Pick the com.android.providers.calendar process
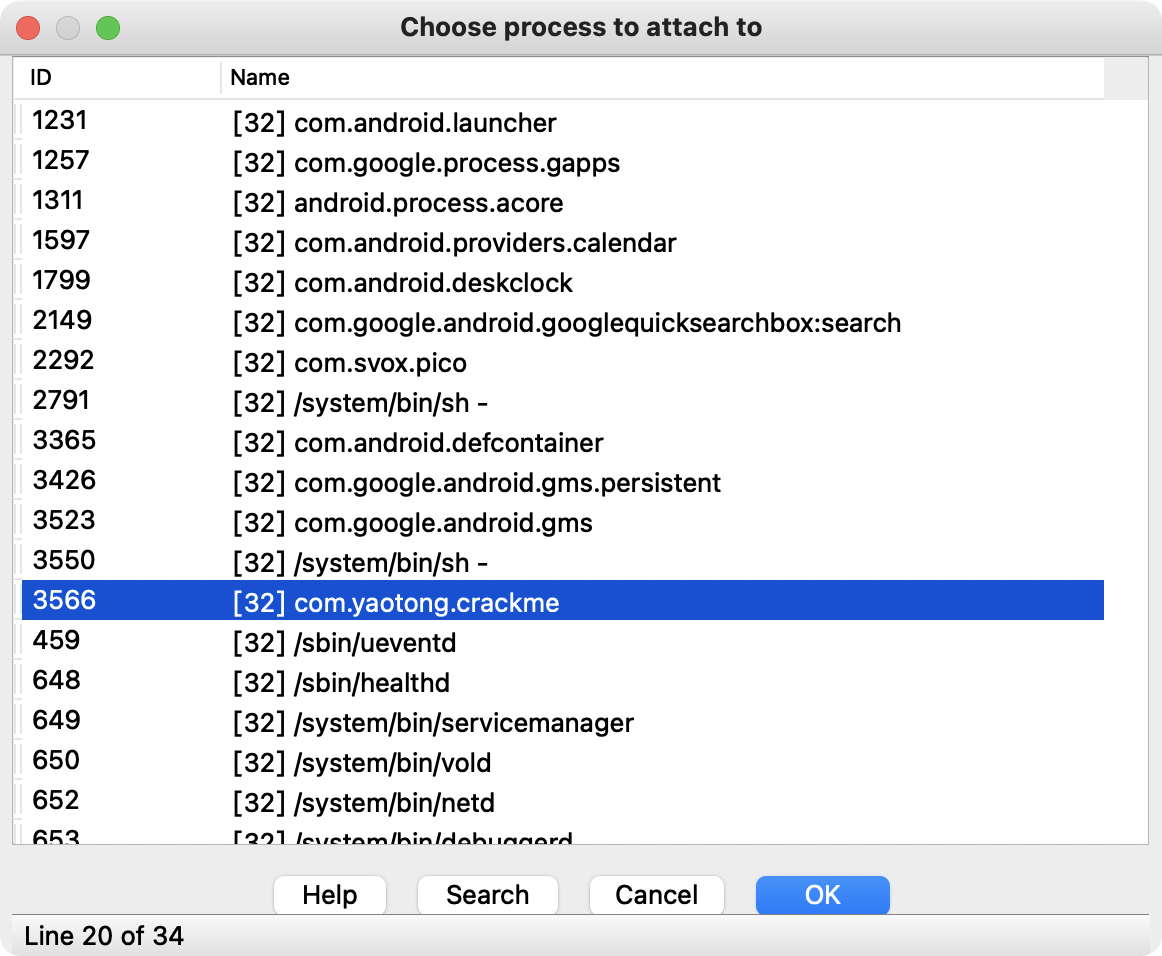The width and height of the screenshot is (1162, 956). (x=485, y=243)
